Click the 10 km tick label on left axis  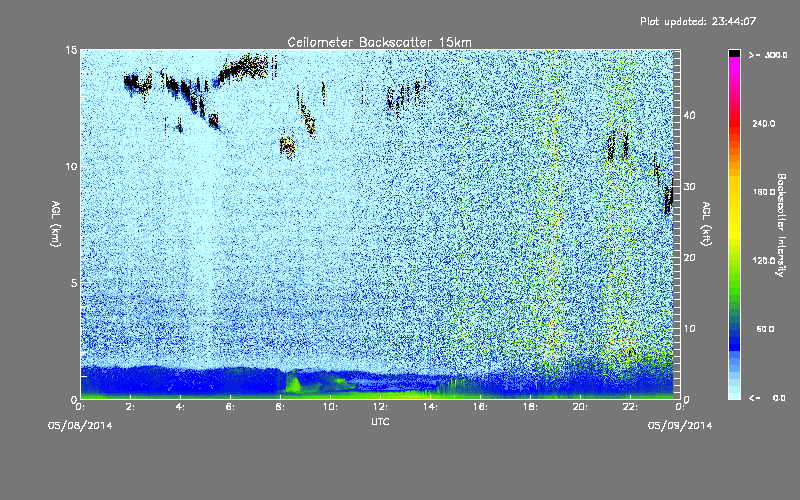click(71, 166)
